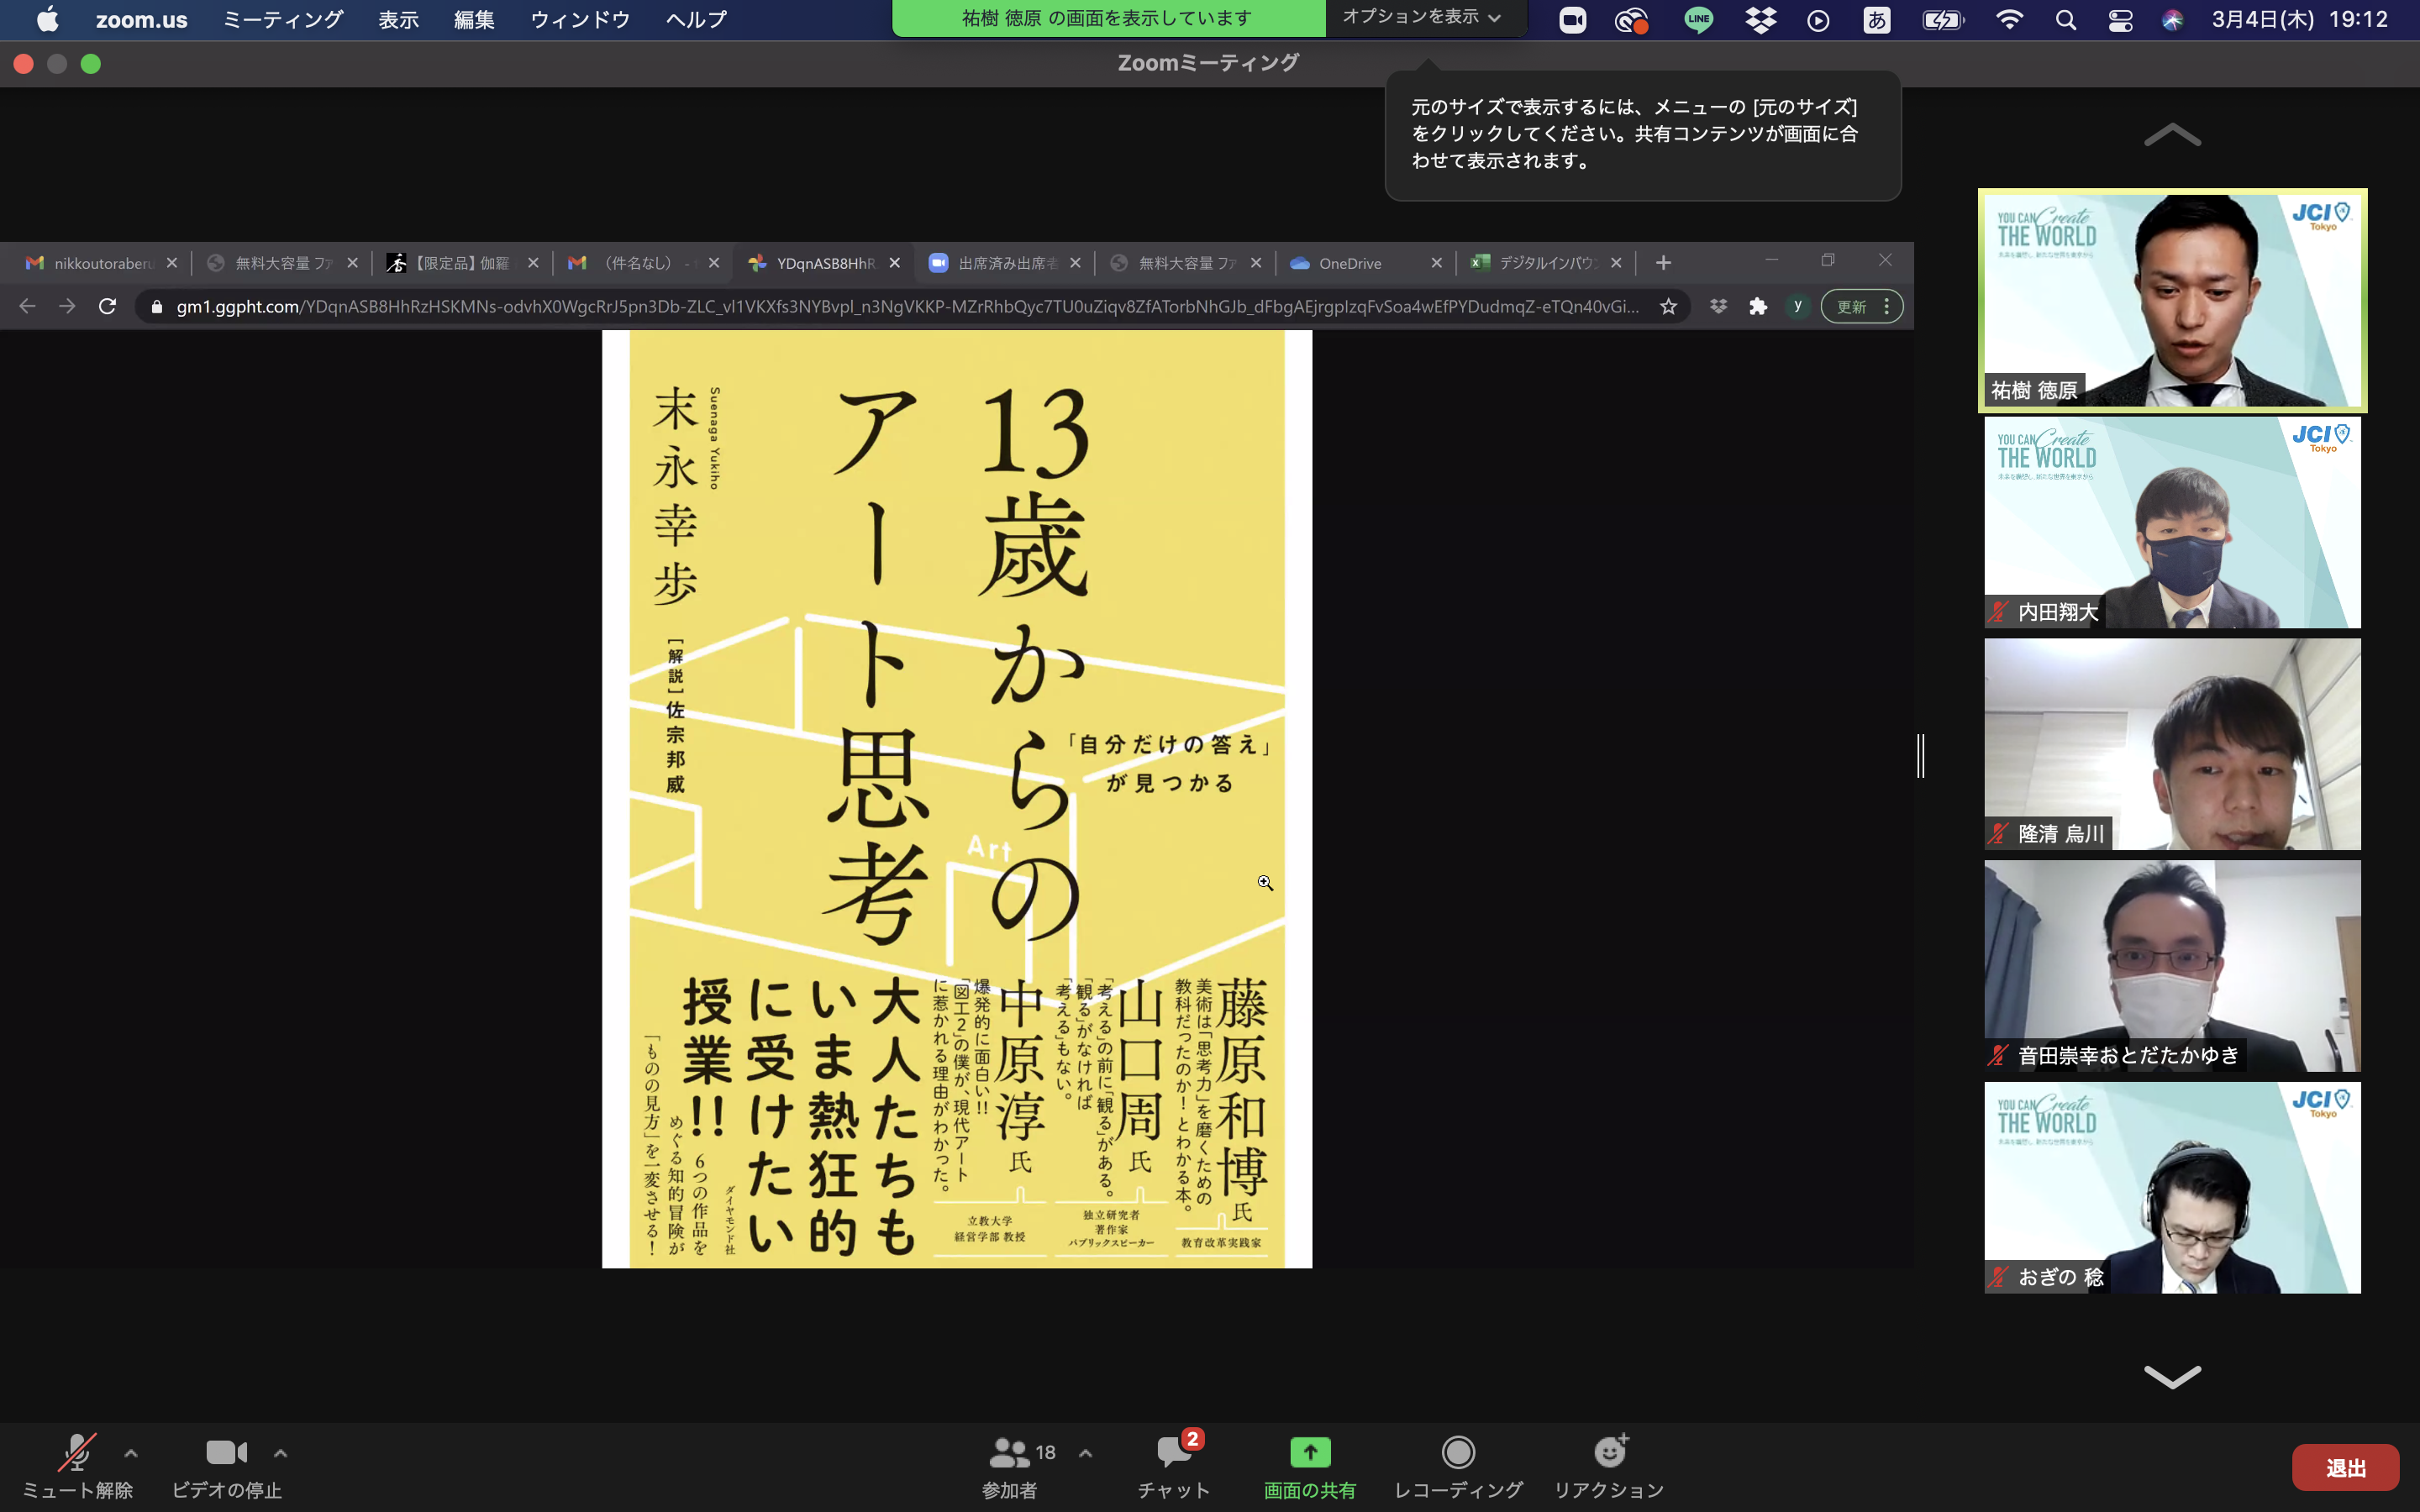The height and width of the screenshot is (1512, 2420).
Task: Open the Participants panel icon
Action: [1009, 1453]
